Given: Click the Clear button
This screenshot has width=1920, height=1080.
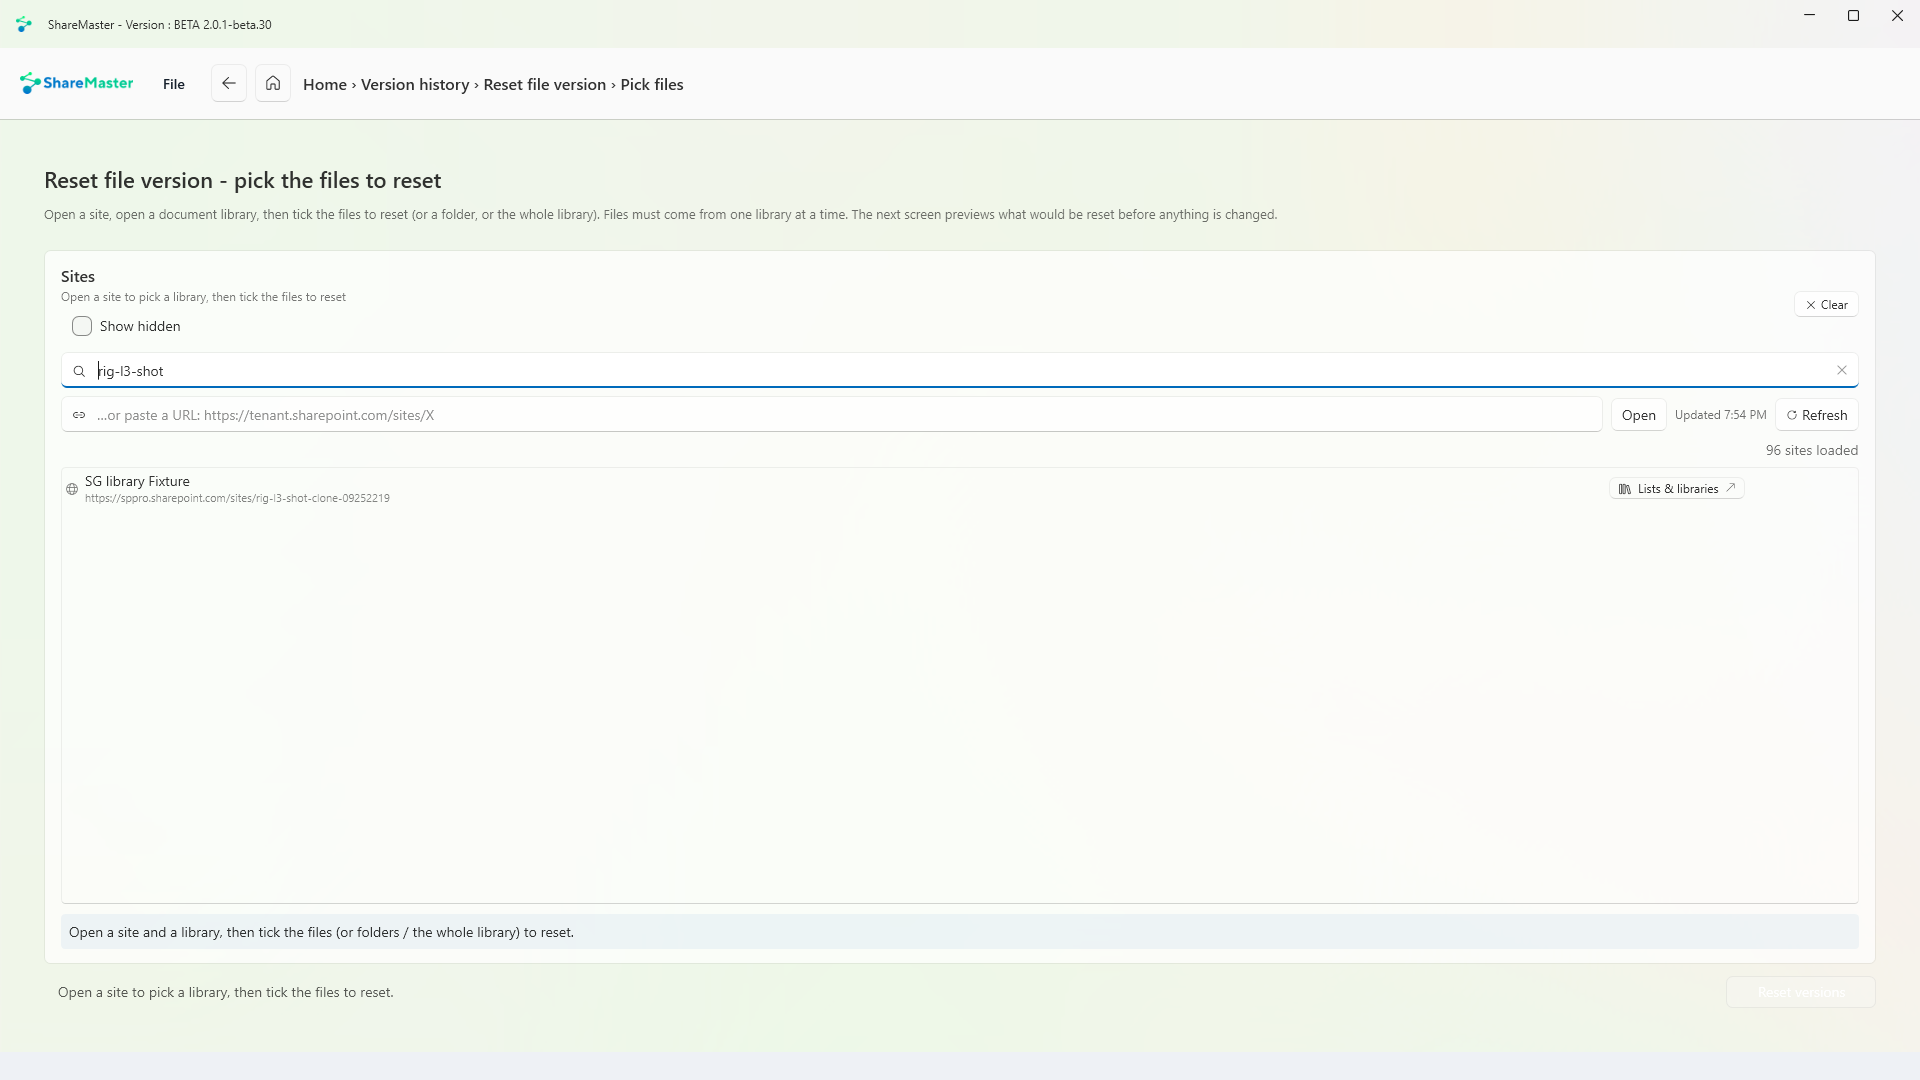Looking at the screenshot, I should pyautogui.click(x=1826, y=305).
